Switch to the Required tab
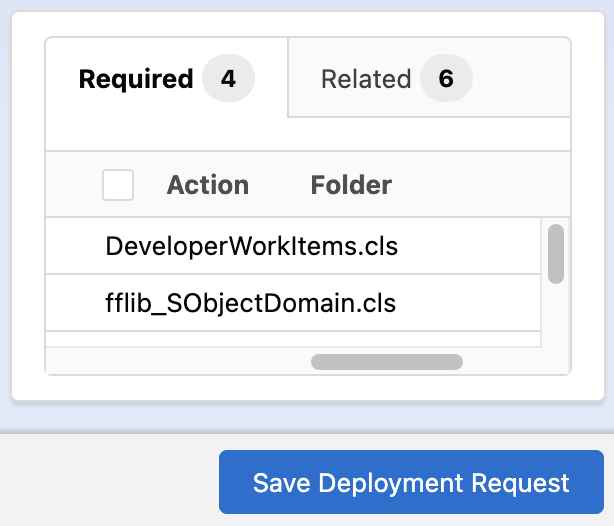Screen dimensions: 614x526 point(167,78)
